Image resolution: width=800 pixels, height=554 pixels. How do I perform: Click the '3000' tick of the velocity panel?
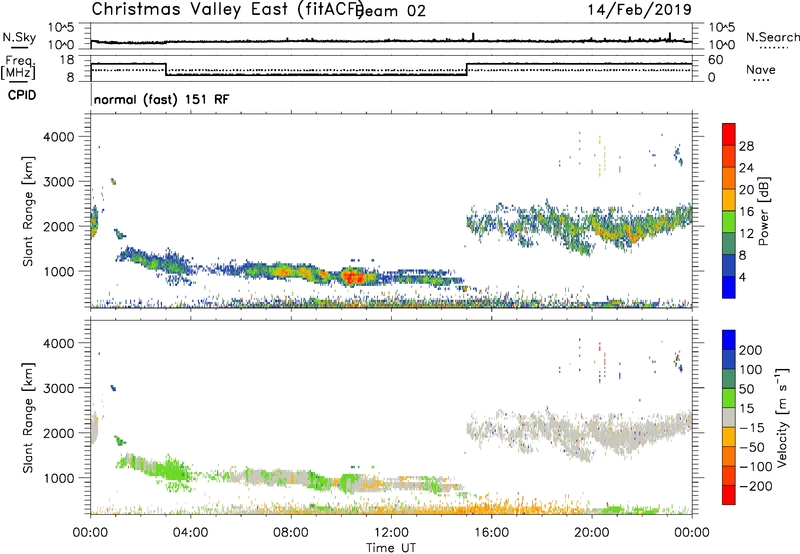tap(59, 388)
